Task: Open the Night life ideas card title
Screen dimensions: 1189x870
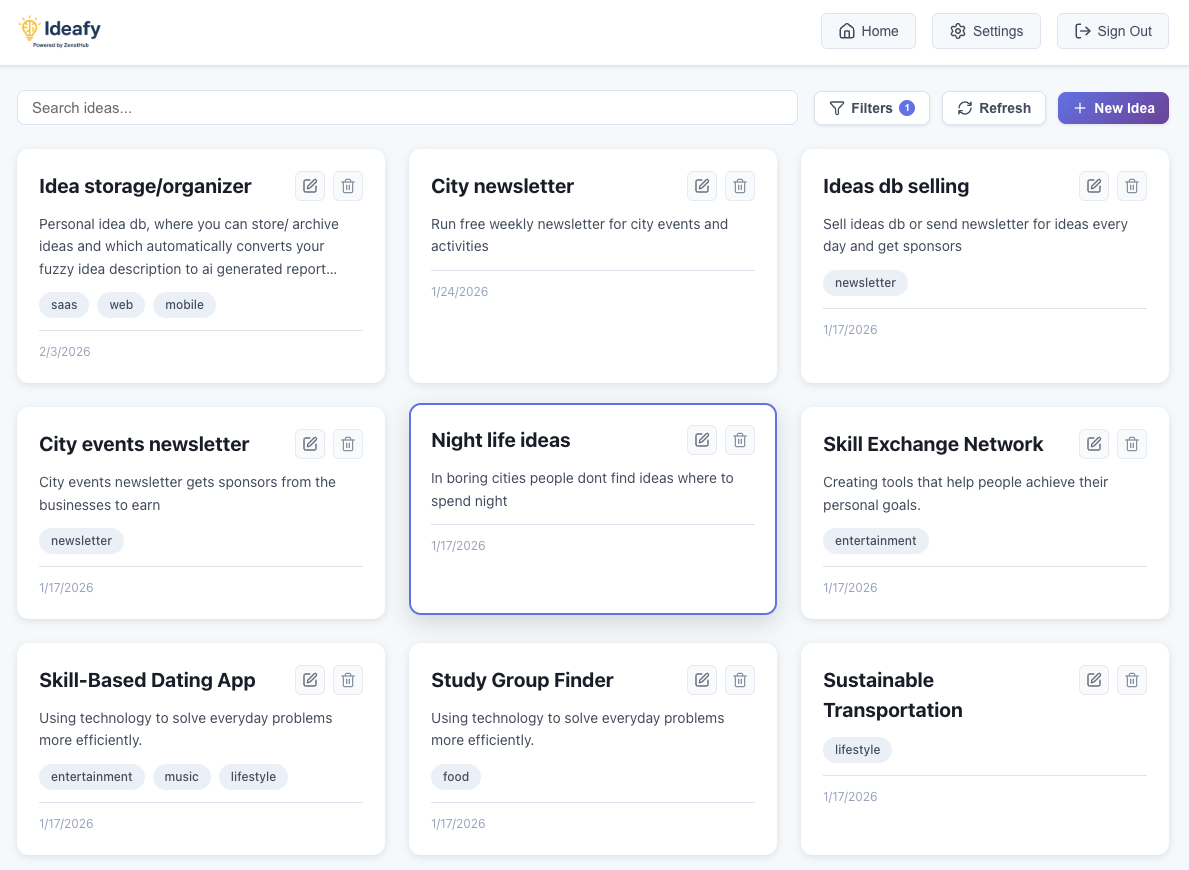Action: click(x=501, y=440)
